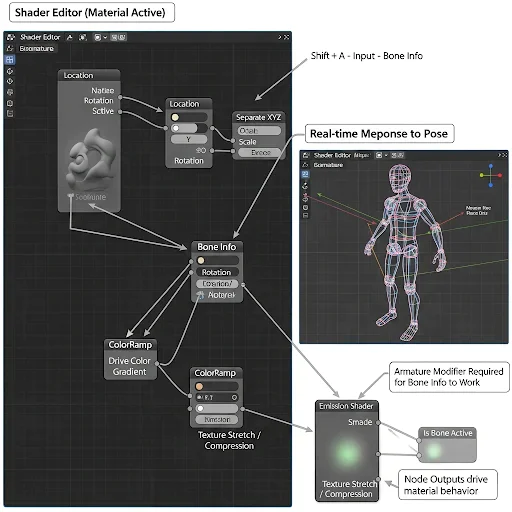Viewport: 512px width, 512px height.
Task: Click the Scale label in the Separate XYZ node
Action: point(247,142)
